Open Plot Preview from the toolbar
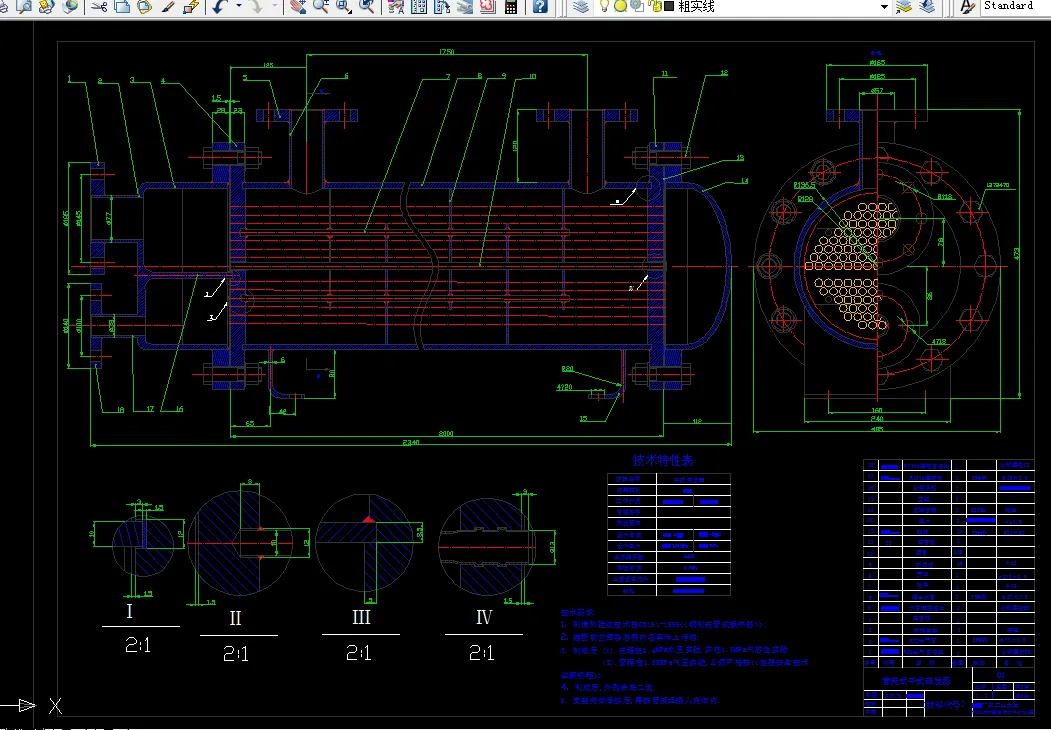Viewport: 1051px width, 730px height. click(x=25, y=7)
